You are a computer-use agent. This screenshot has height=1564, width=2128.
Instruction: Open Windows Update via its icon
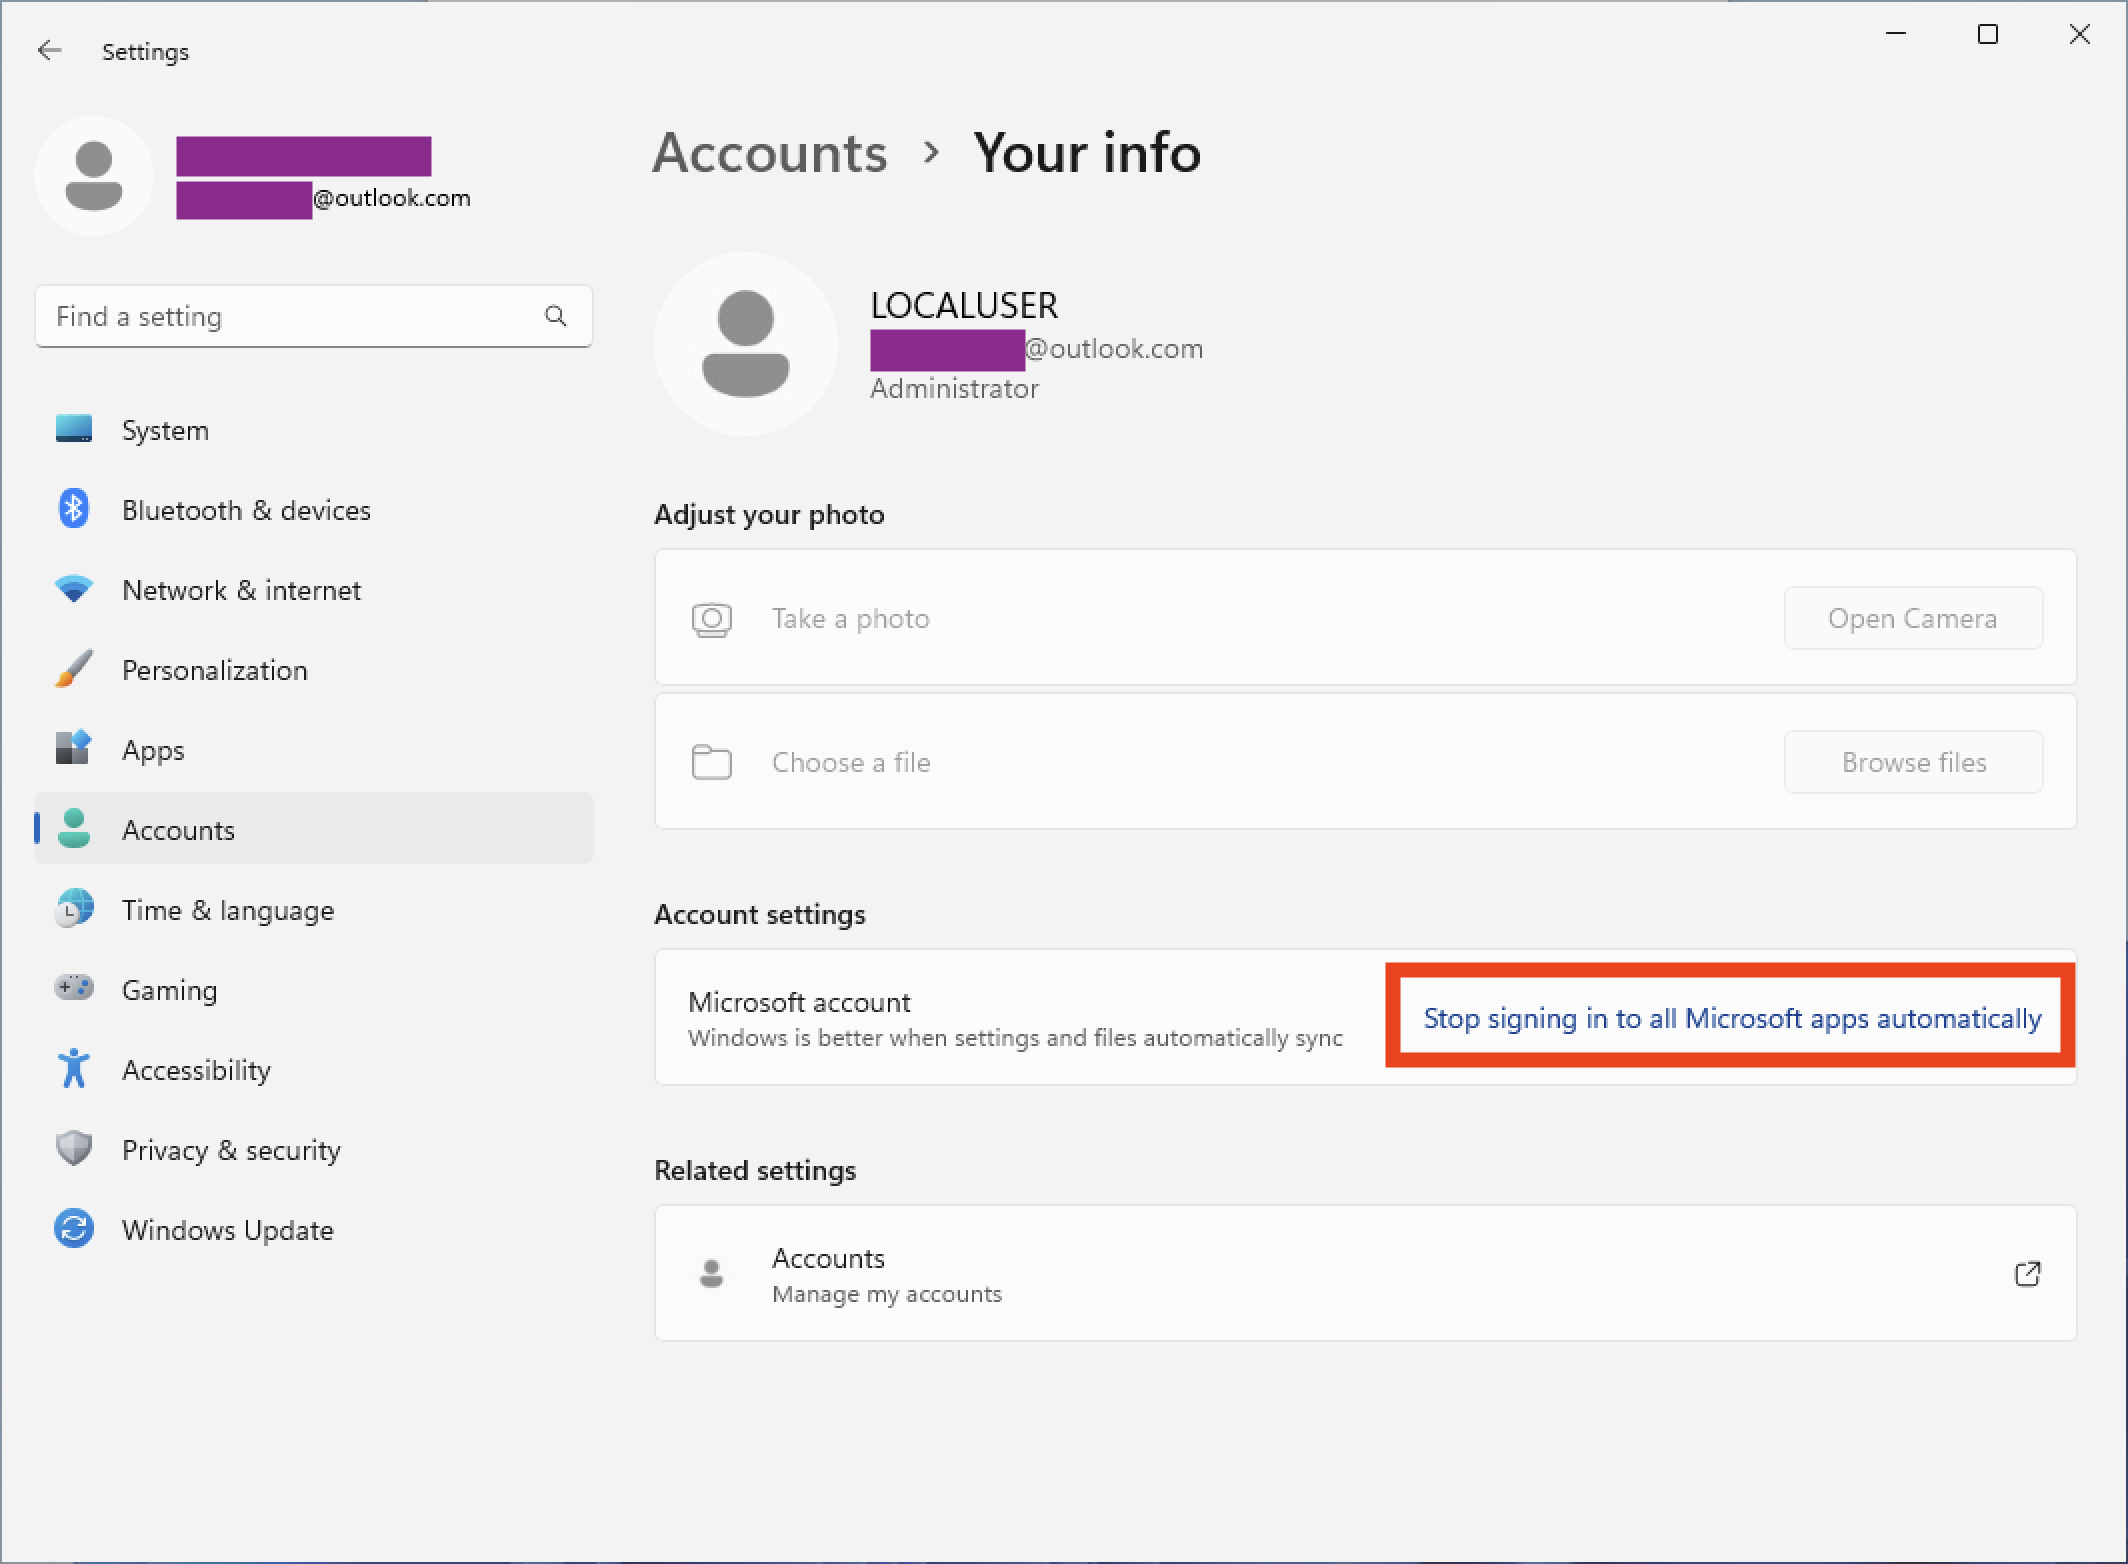point(73,1229)
